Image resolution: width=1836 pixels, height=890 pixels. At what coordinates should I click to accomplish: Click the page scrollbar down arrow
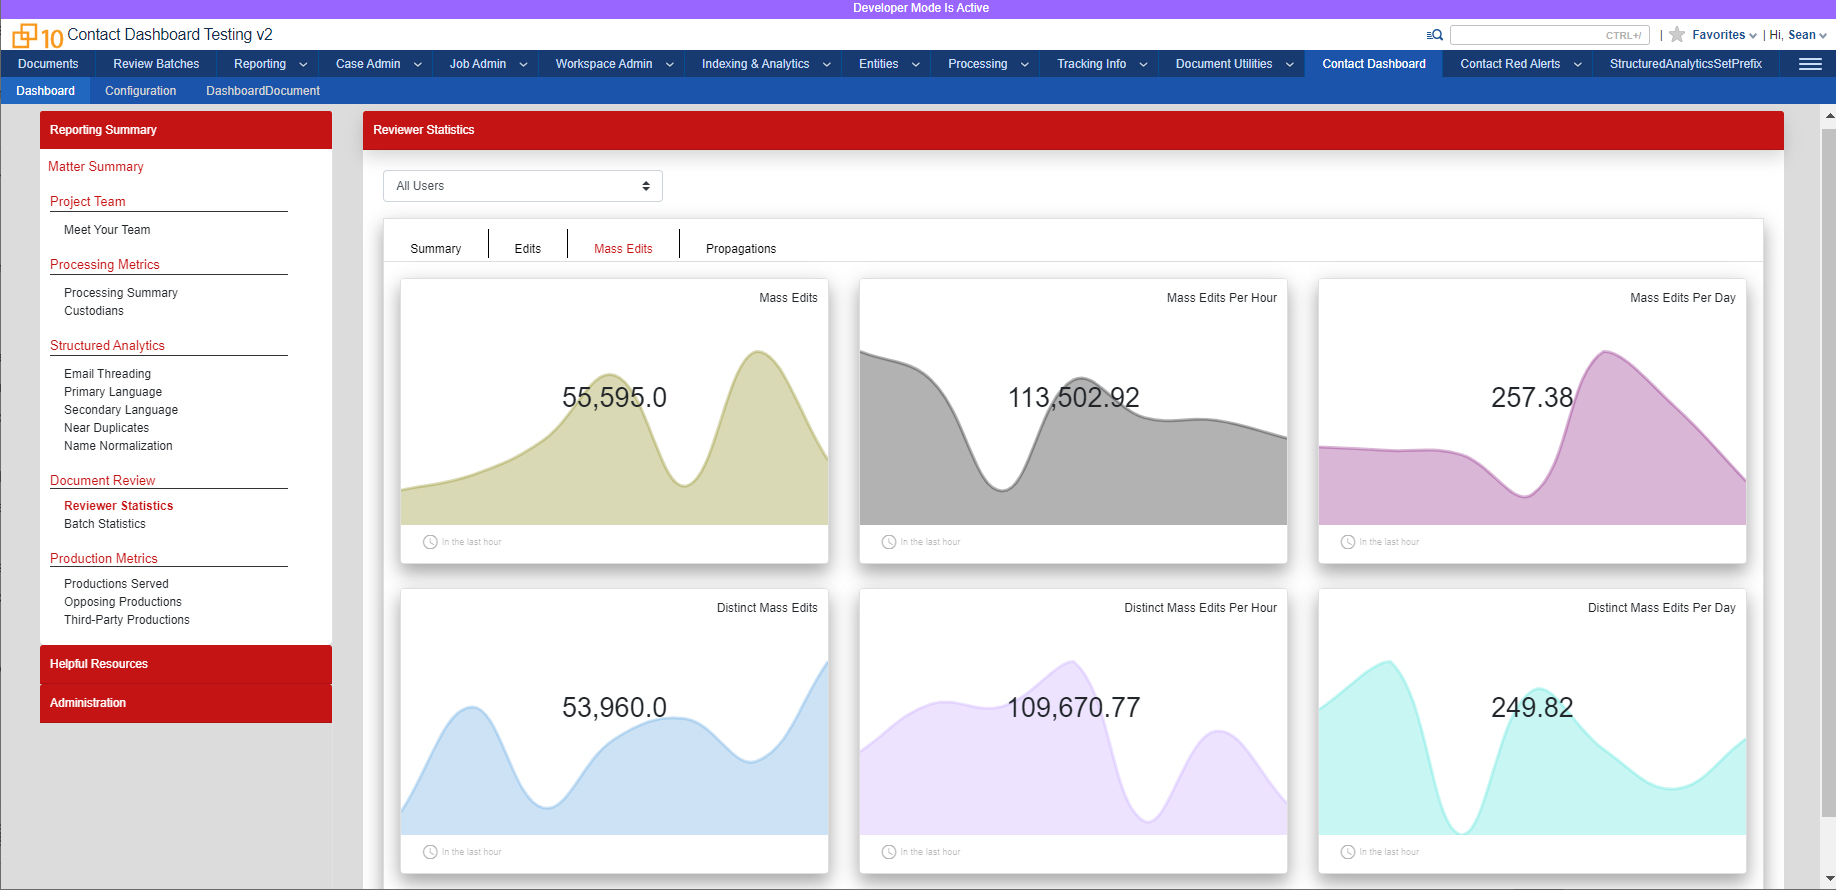1829,879
